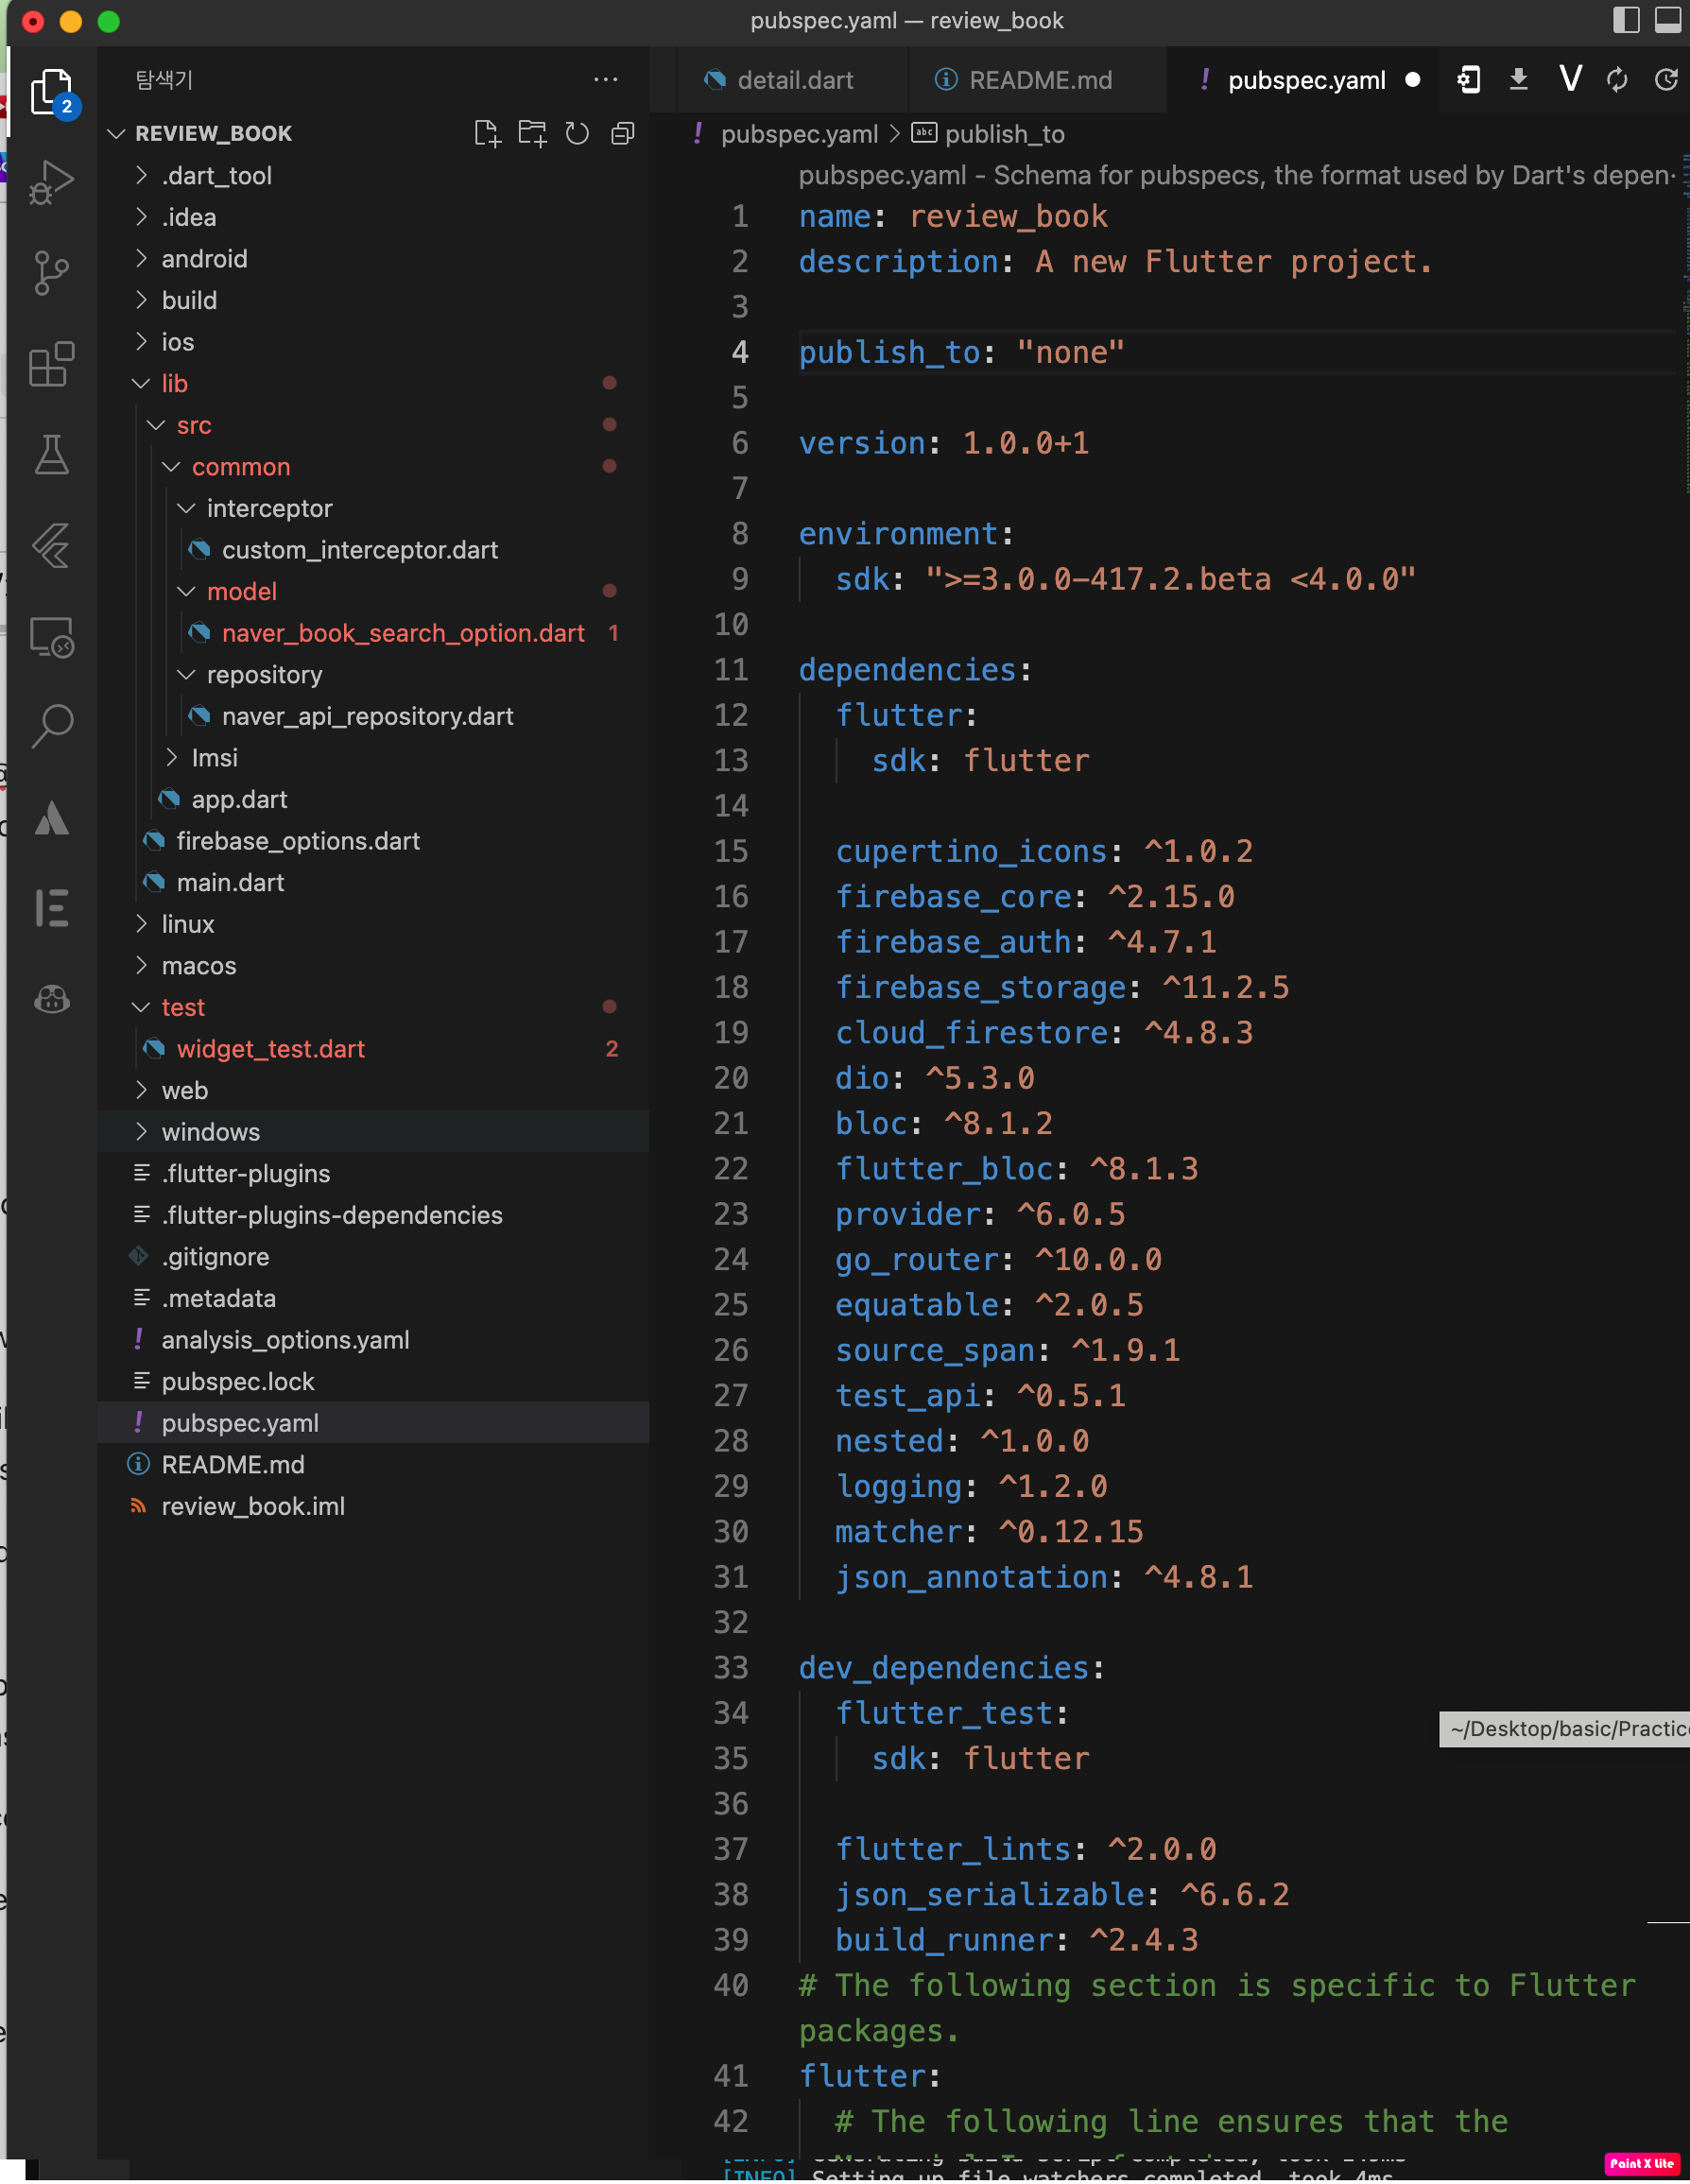The image size is (1690, 2184).
Task: Click pubspec.yaml in the breadcrumb
Action: (799, 134)
